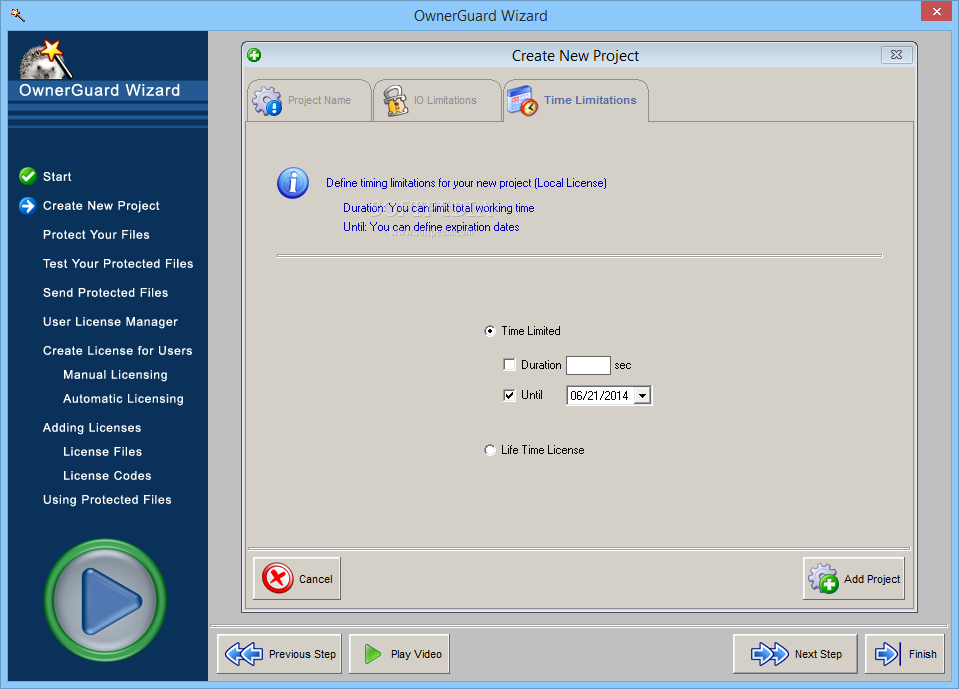The height and width of the screenshot is (689, 959).
Task: Go to Start step in sidebar
Action: [57, 177]
